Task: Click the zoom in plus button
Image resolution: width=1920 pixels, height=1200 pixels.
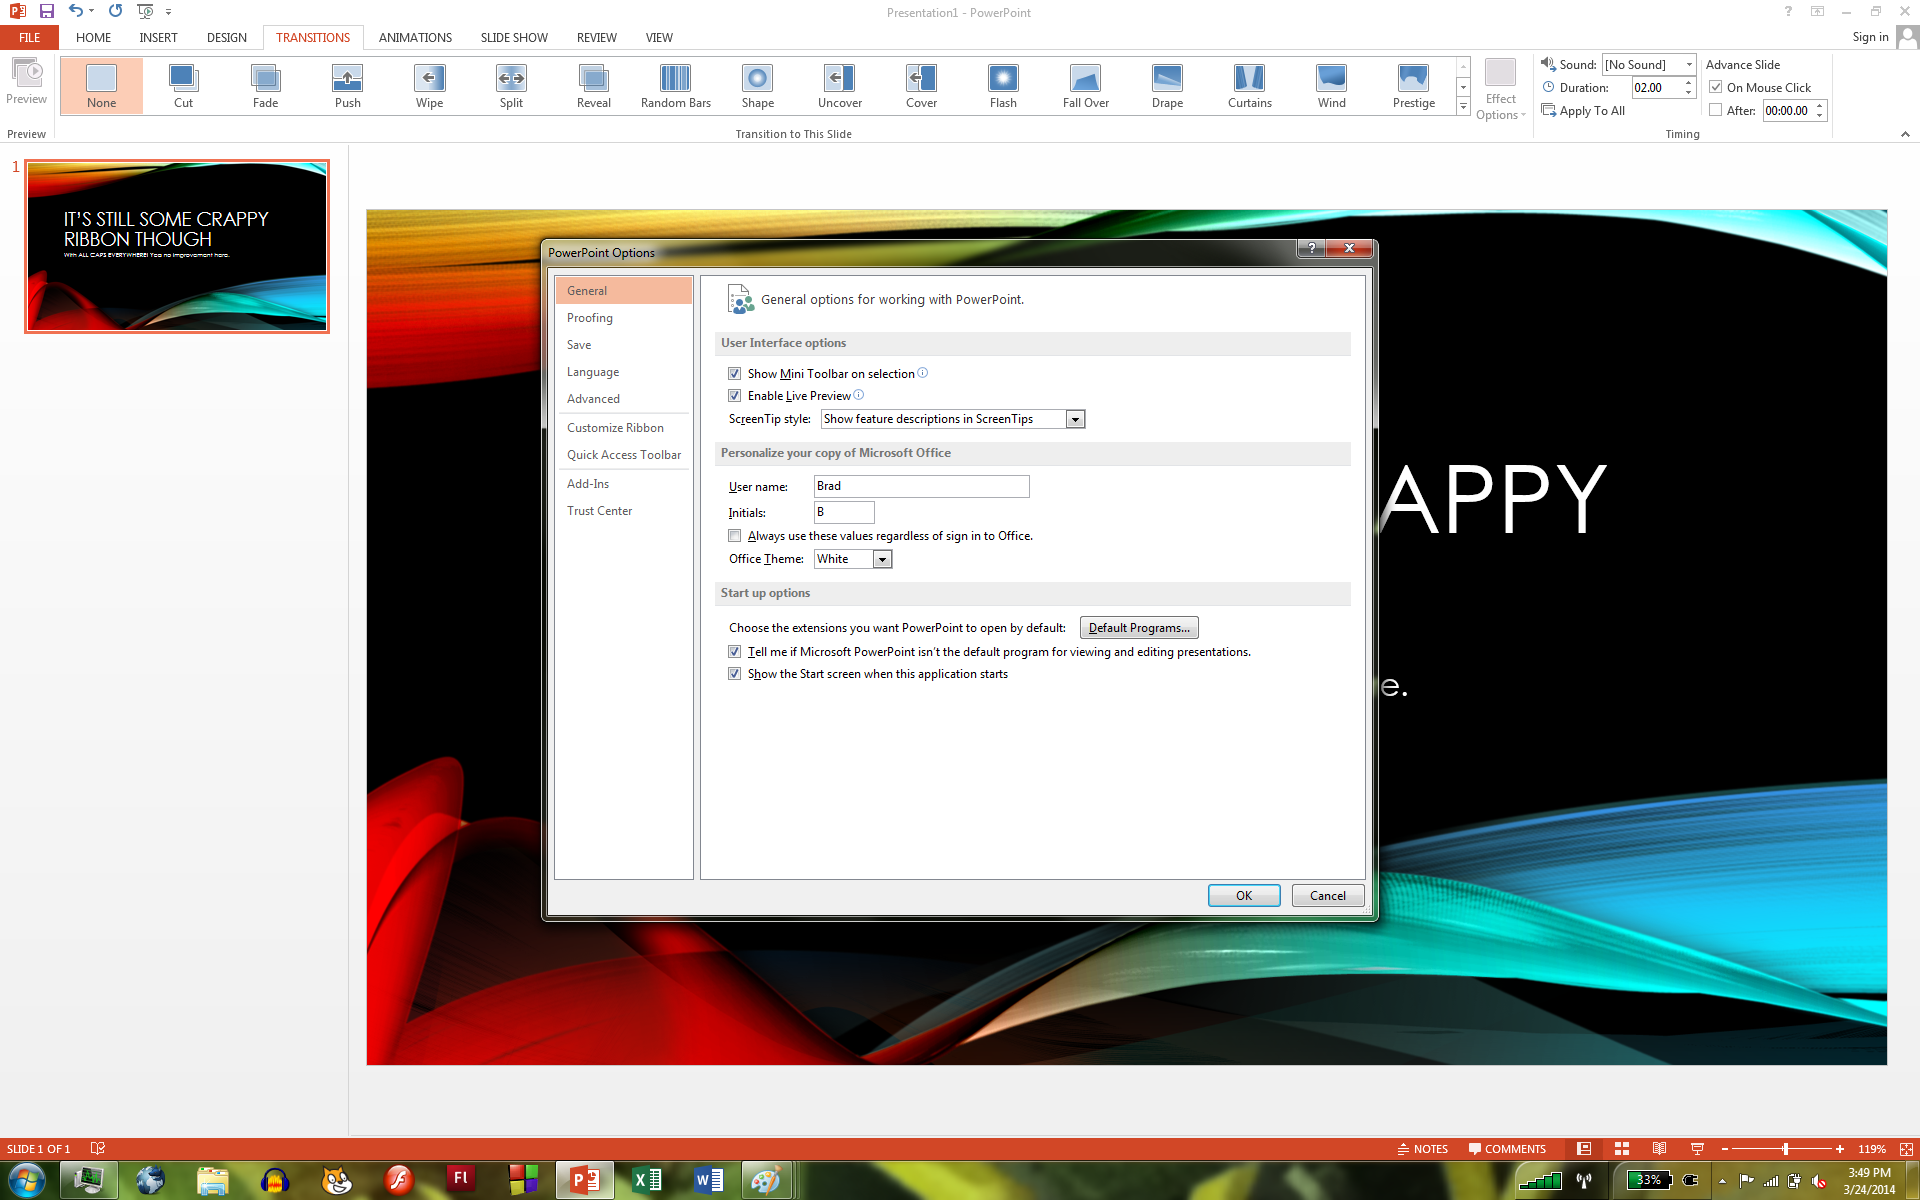Action: coord(1840,1149)
